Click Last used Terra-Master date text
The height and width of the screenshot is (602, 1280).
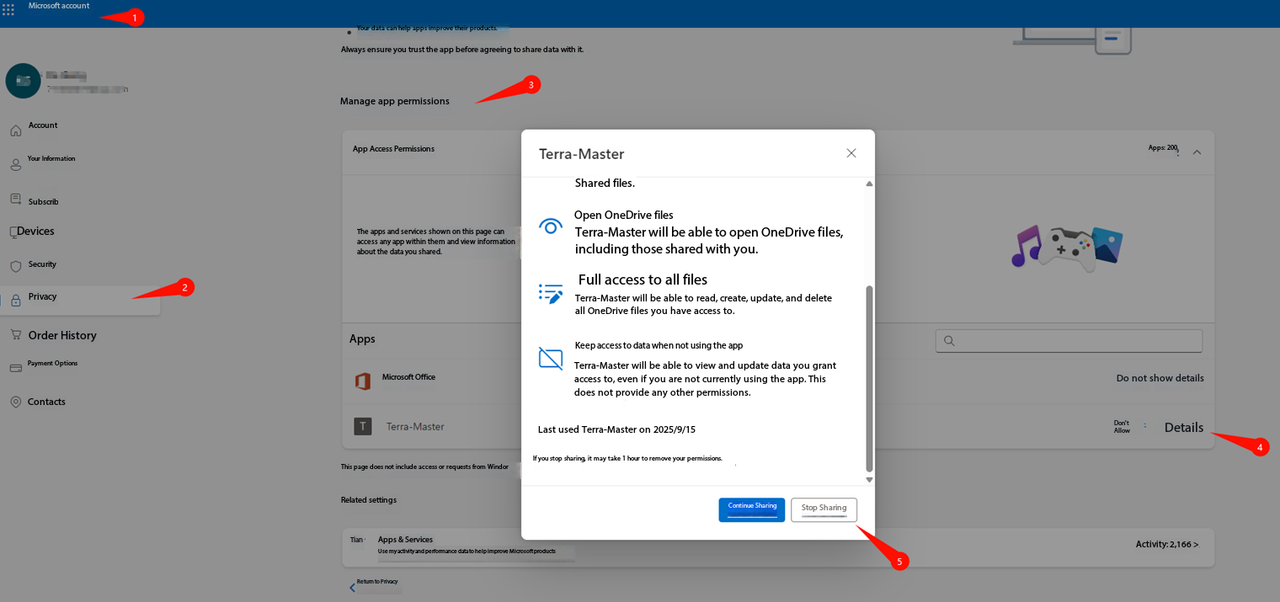tap(616, 429)
